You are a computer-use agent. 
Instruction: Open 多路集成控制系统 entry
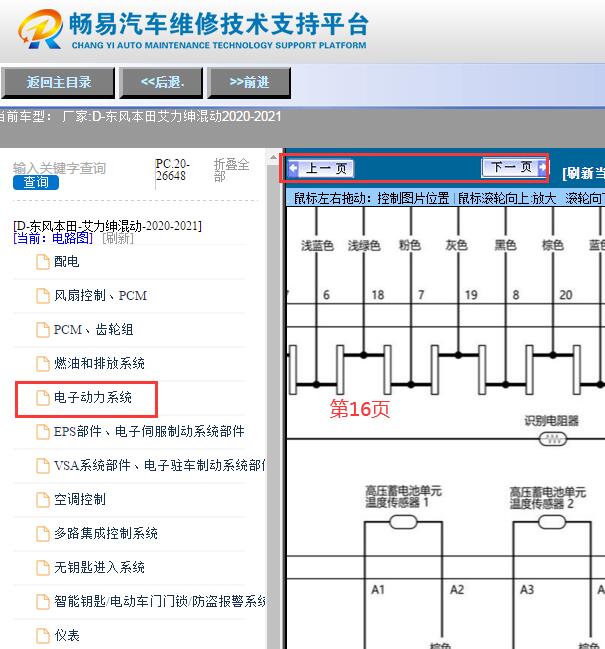106,533
